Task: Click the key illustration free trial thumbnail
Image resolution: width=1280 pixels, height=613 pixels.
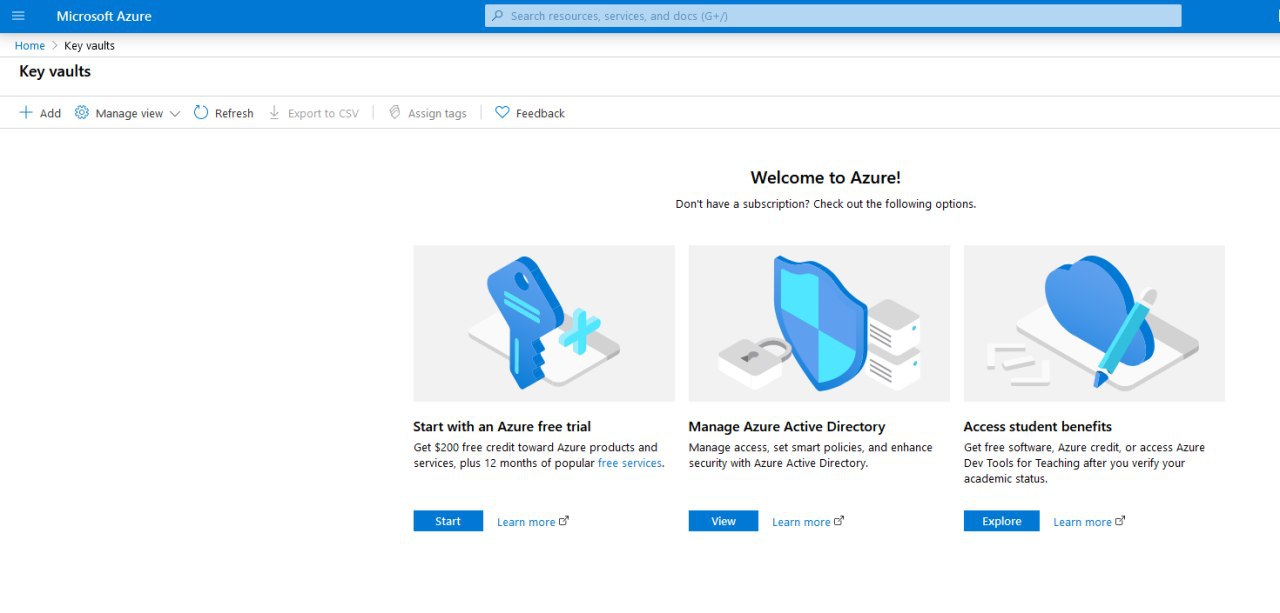Action: [544, 323]
